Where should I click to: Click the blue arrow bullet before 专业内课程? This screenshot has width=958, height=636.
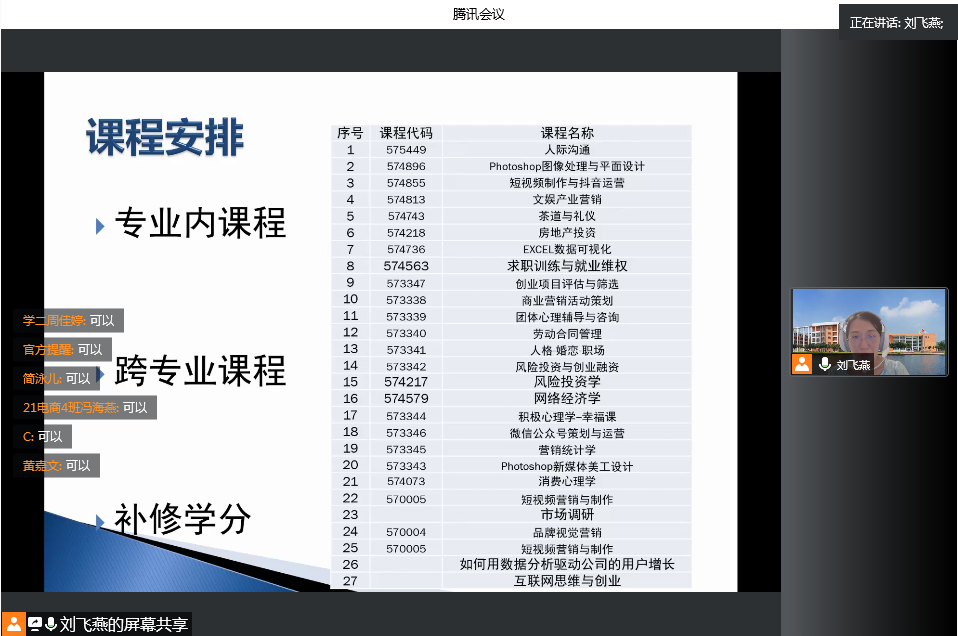[100, 226]
